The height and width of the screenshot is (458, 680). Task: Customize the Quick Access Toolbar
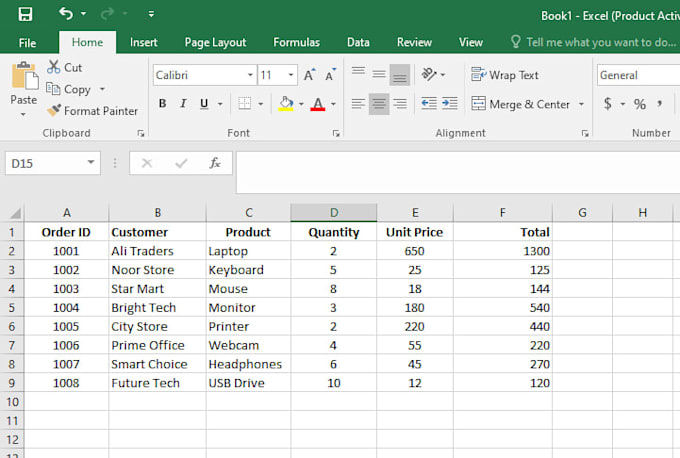coord(151,14)
